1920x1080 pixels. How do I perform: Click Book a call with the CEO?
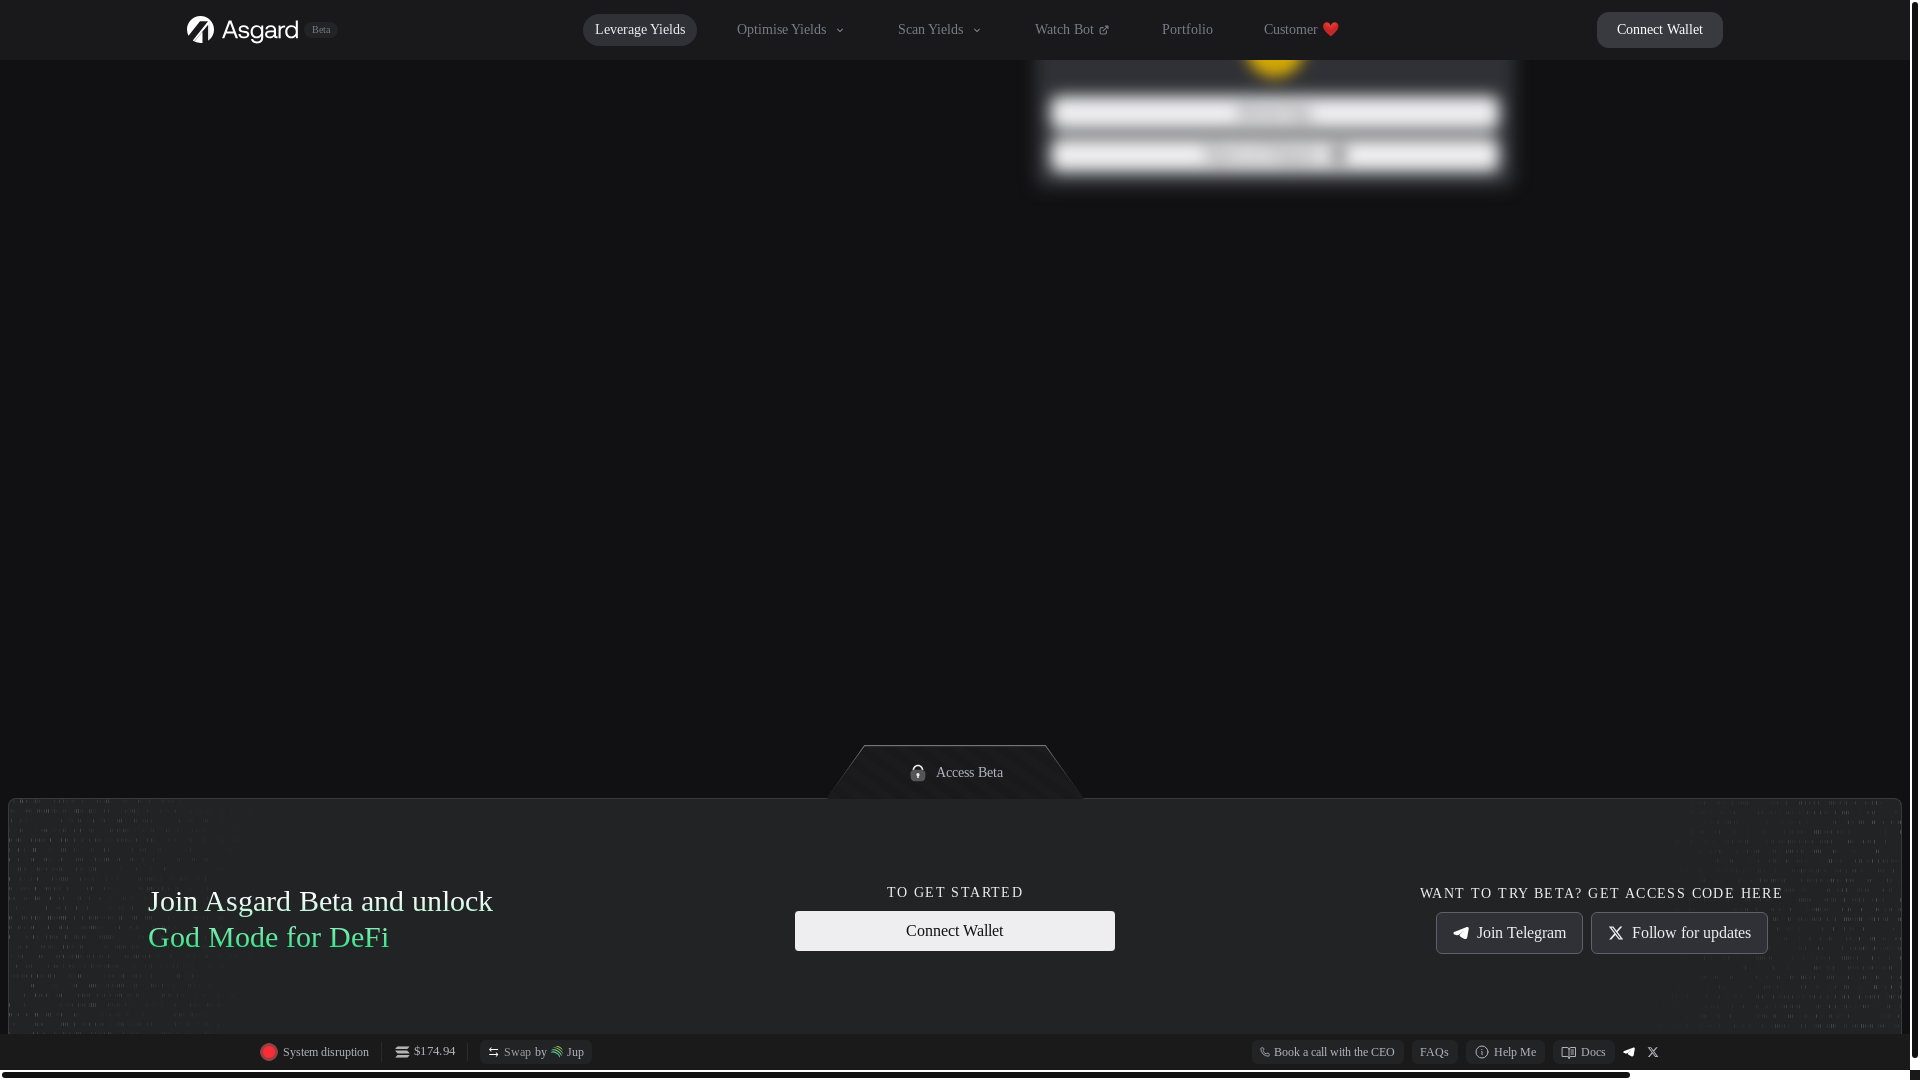1327,1052
